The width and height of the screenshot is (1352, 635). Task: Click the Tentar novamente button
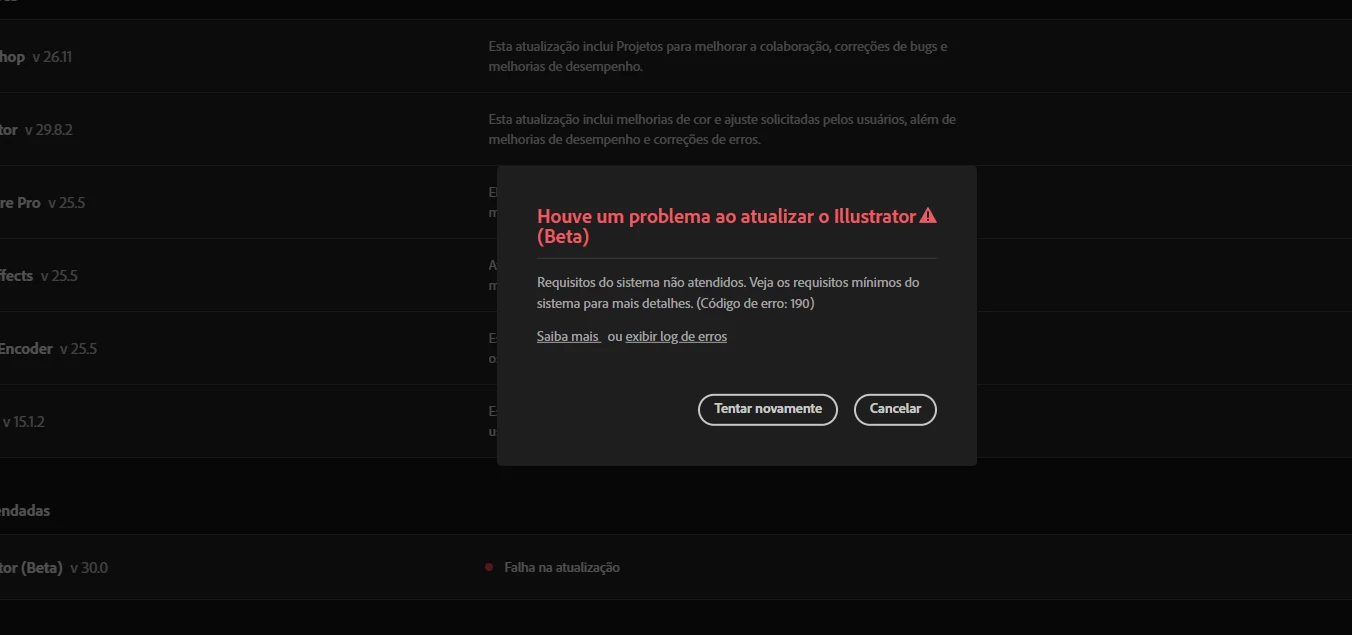[x=767, y=409]
